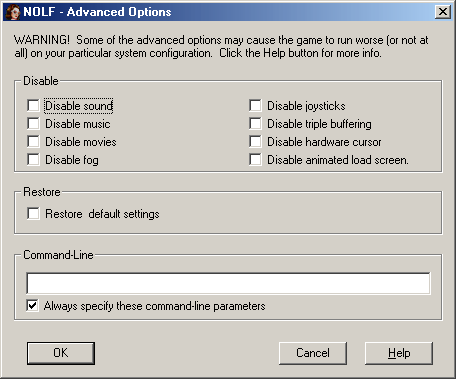Enable the Disable music checkbox
Screen dimensions: 456x379
(x=33, y=124)
